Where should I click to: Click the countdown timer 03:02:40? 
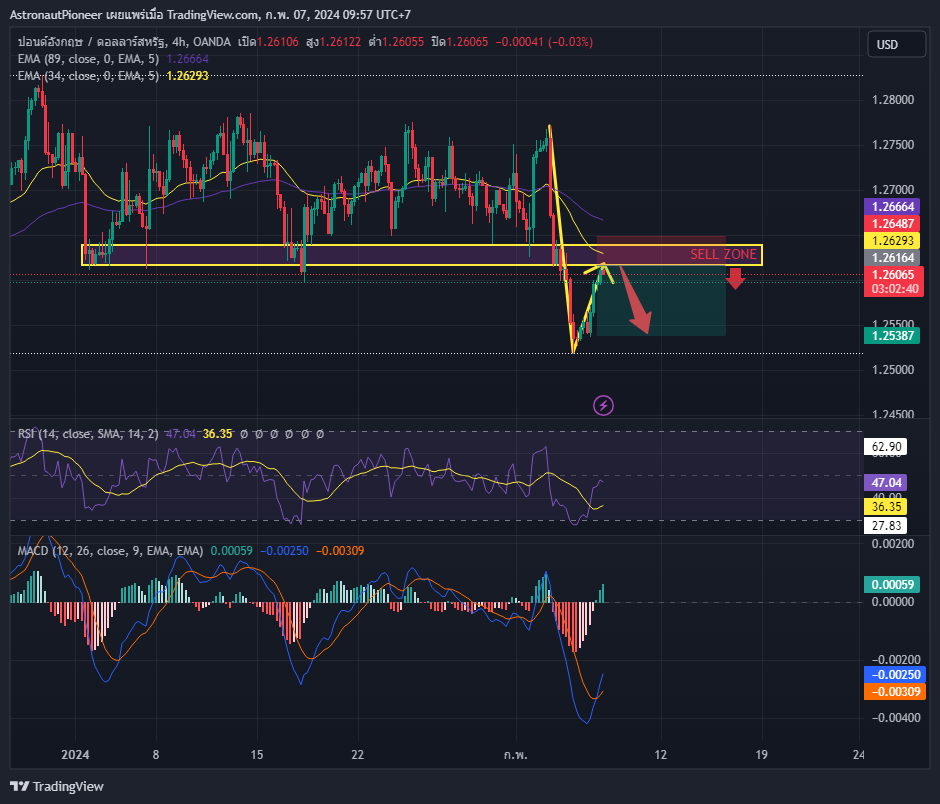[x=894, y=289]
